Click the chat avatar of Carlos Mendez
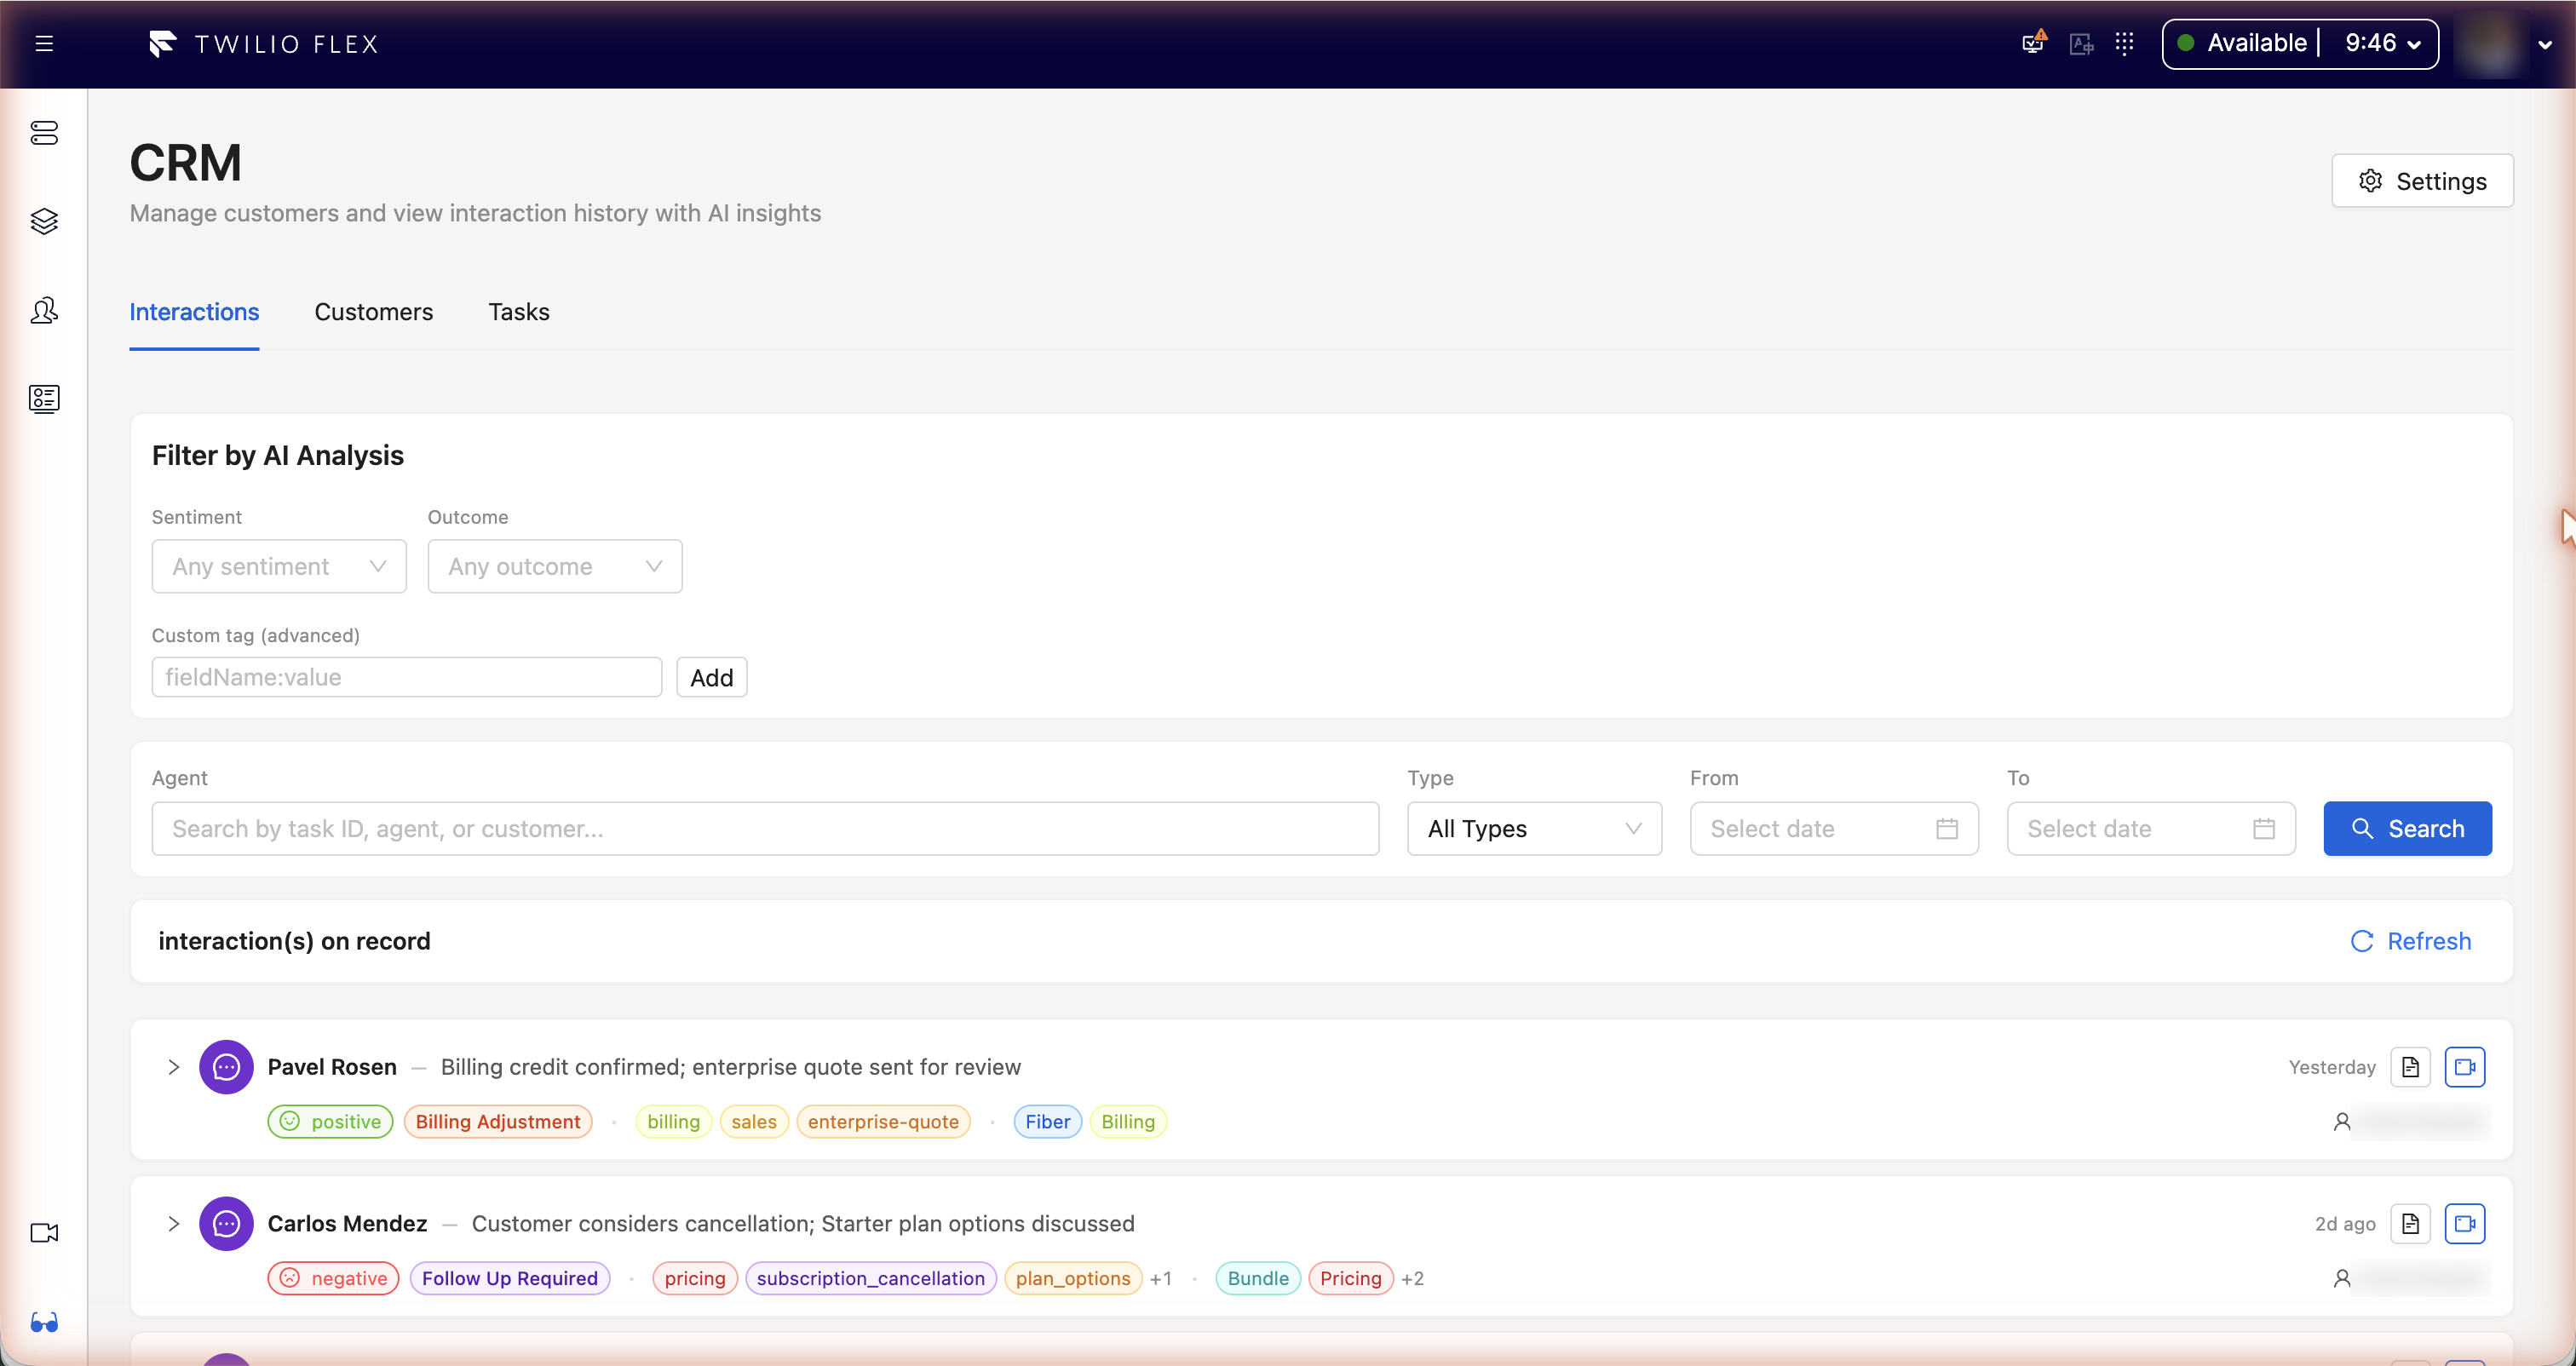 click(x=226, y=1223)
